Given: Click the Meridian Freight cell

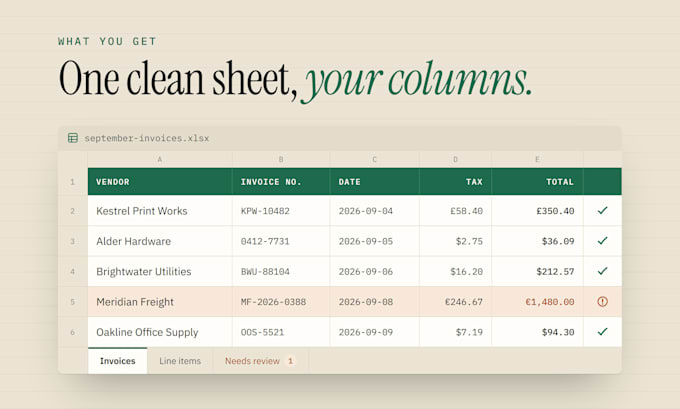Looking at the screenshot, I should [x=160, y=302].
